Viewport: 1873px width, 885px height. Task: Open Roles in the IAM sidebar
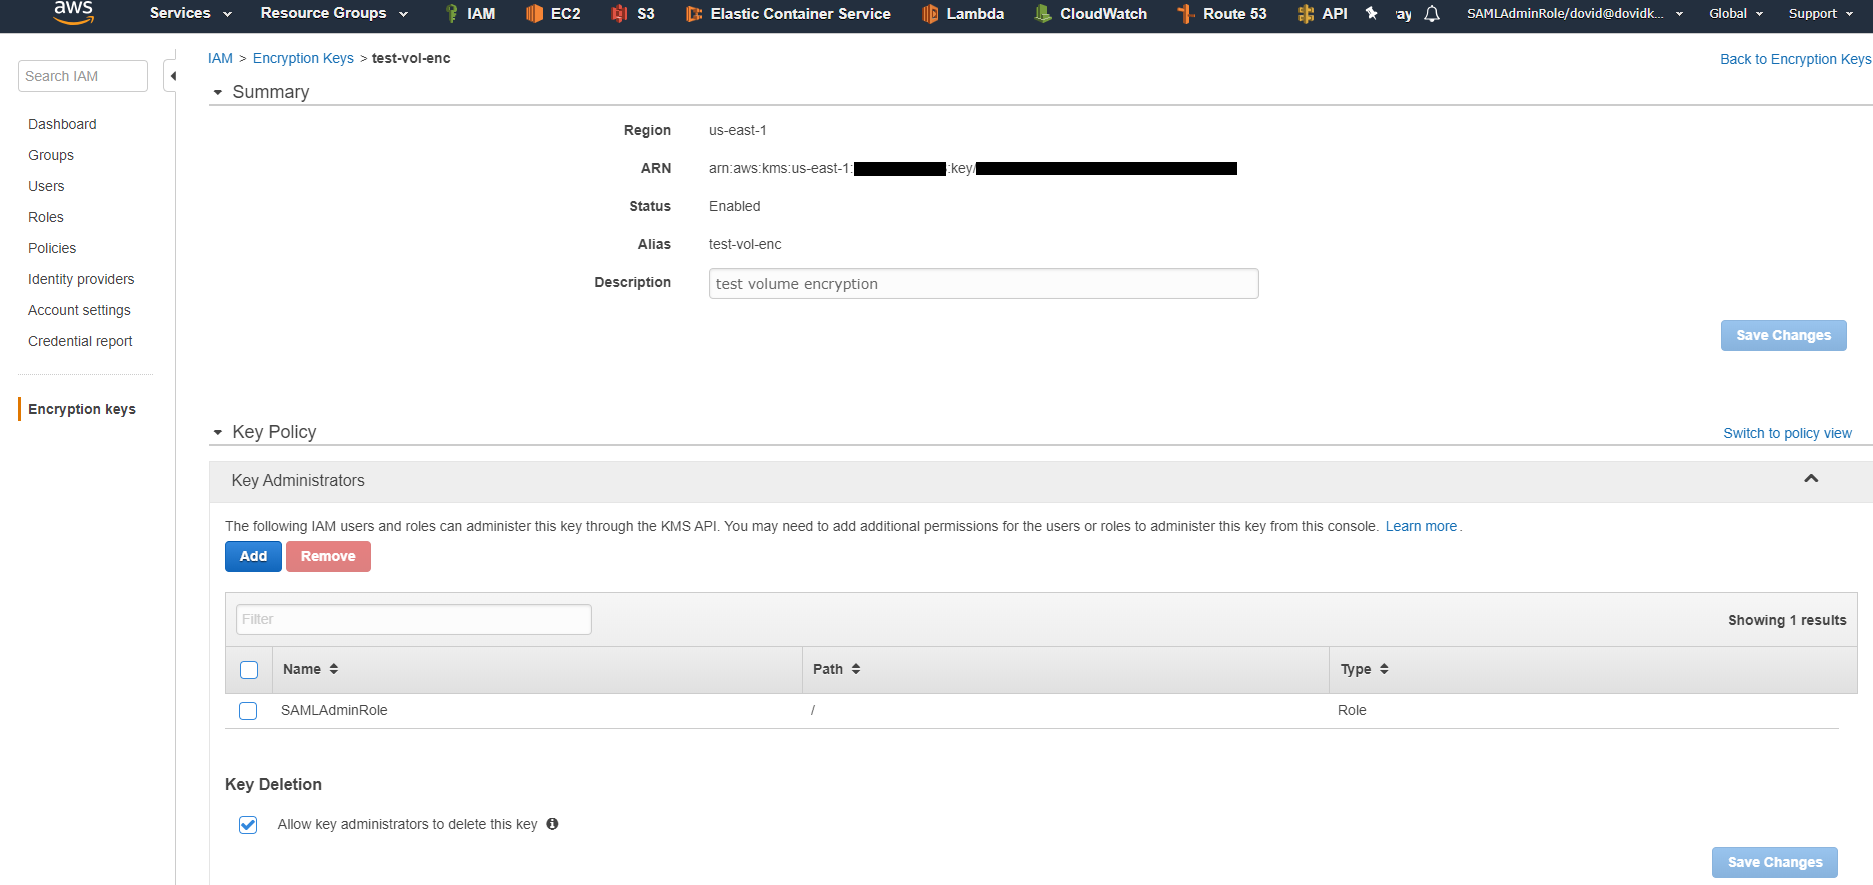coord(46,217)
